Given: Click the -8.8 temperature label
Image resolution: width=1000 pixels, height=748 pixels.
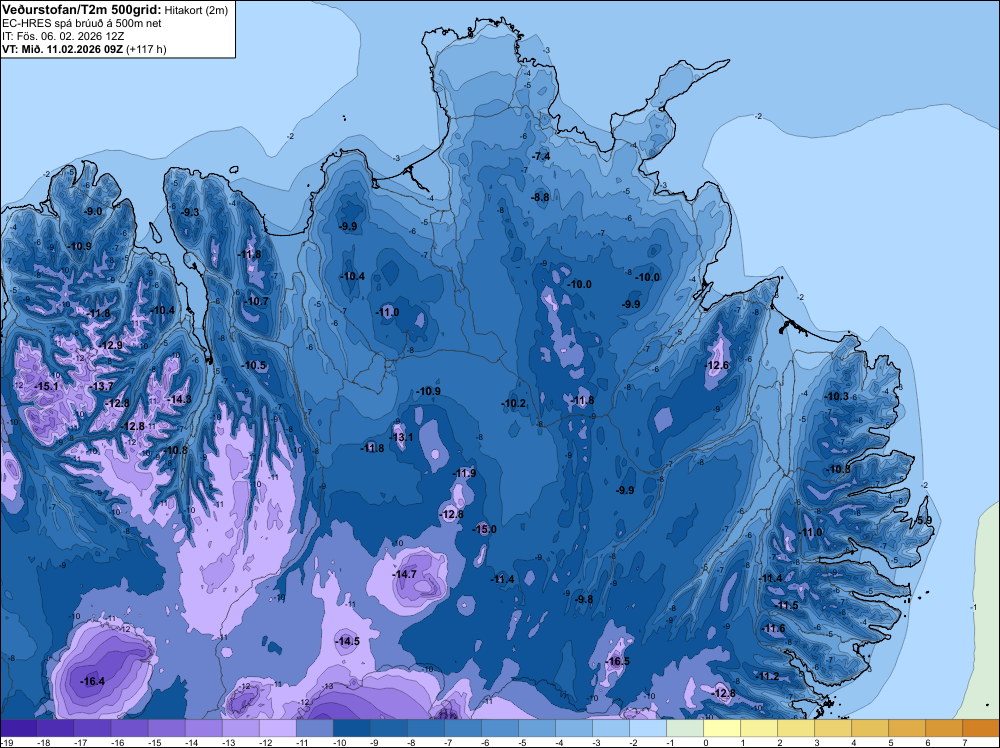Looking at the screenshot, I should (540, 197).
